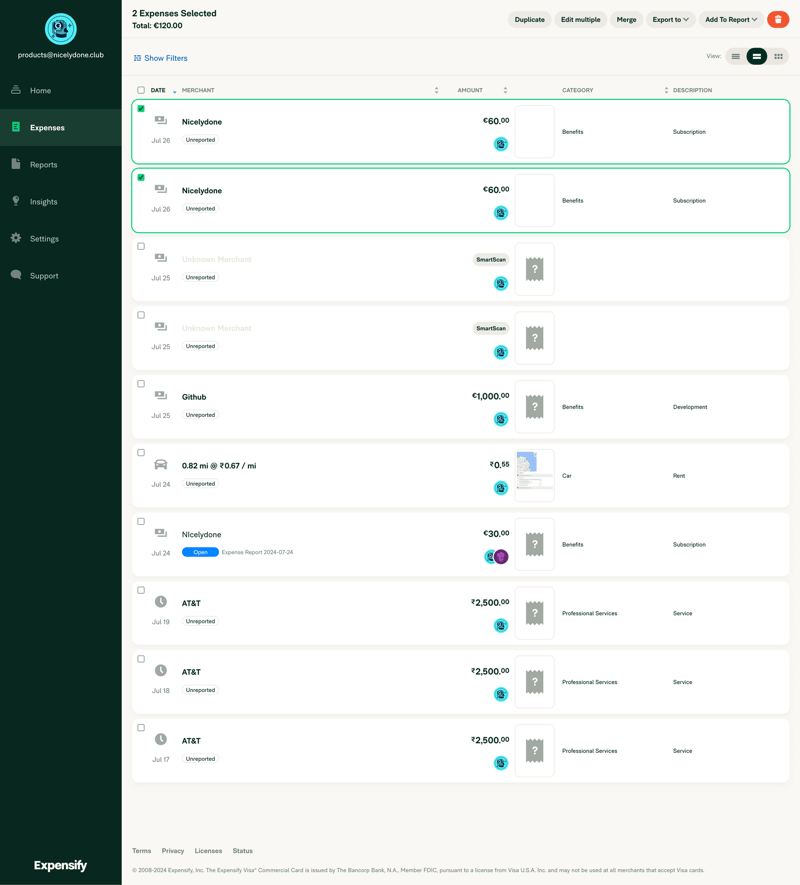
Task: Switch to the grid view layout
Action: (778, 56)
